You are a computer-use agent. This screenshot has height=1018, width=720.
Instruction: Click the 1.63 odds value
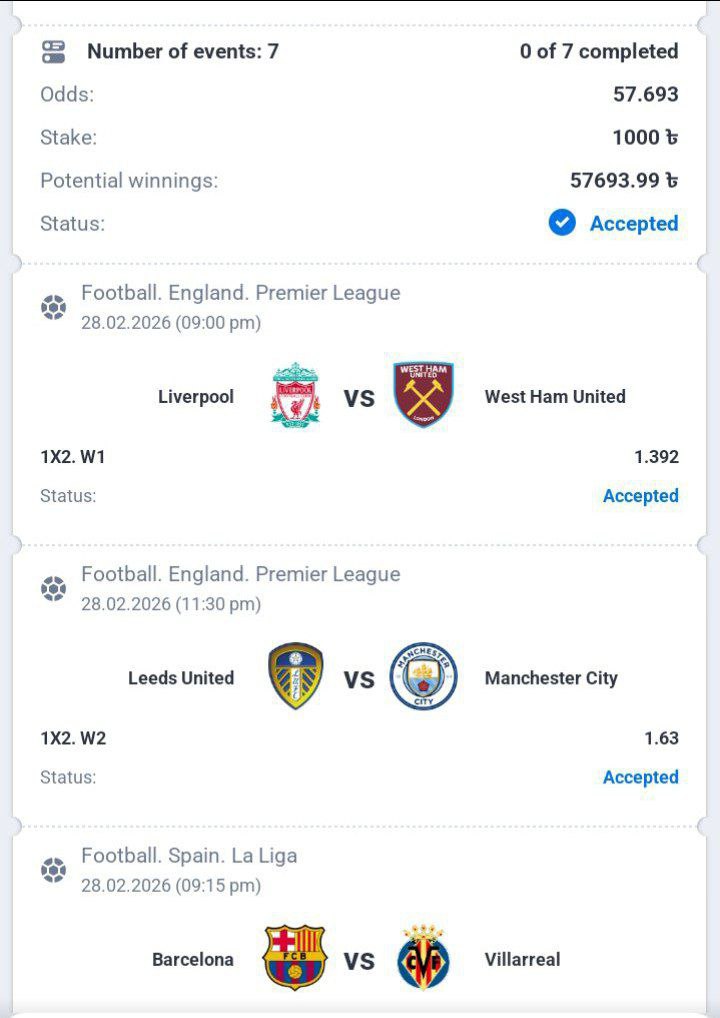pos(661,739)
